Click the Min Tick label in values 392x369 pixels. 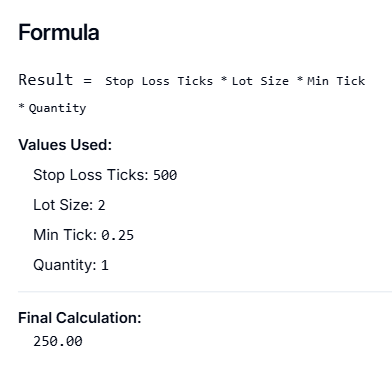pos(65,235)
